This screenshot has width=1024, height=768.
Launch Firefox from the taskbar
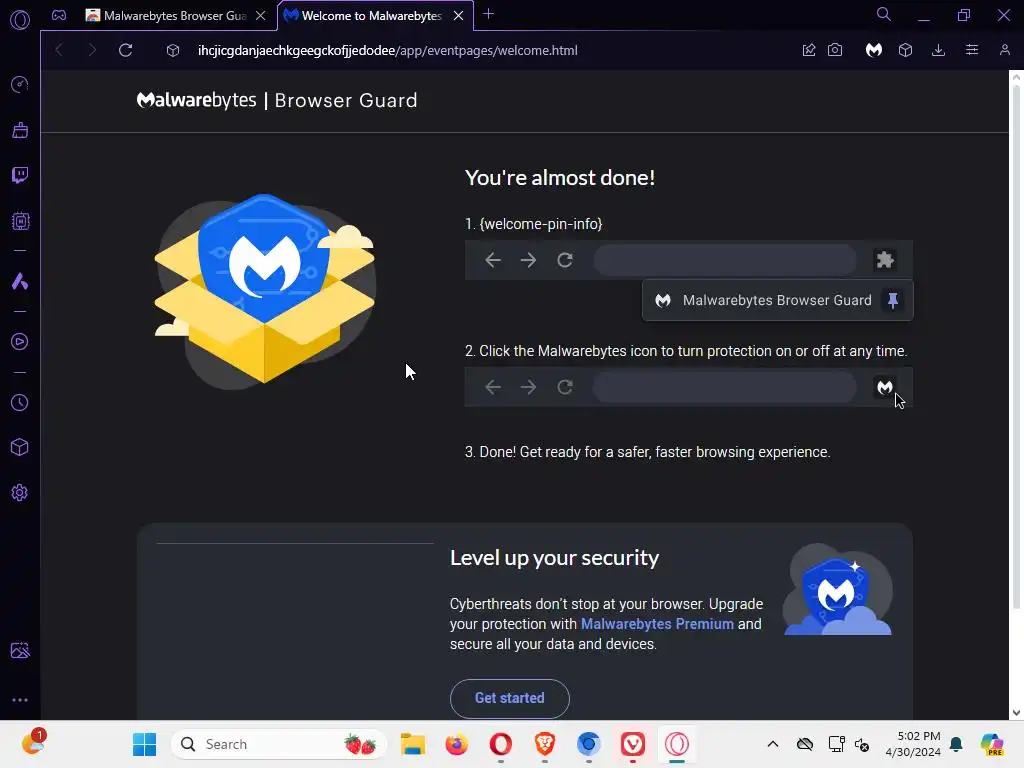456,744
